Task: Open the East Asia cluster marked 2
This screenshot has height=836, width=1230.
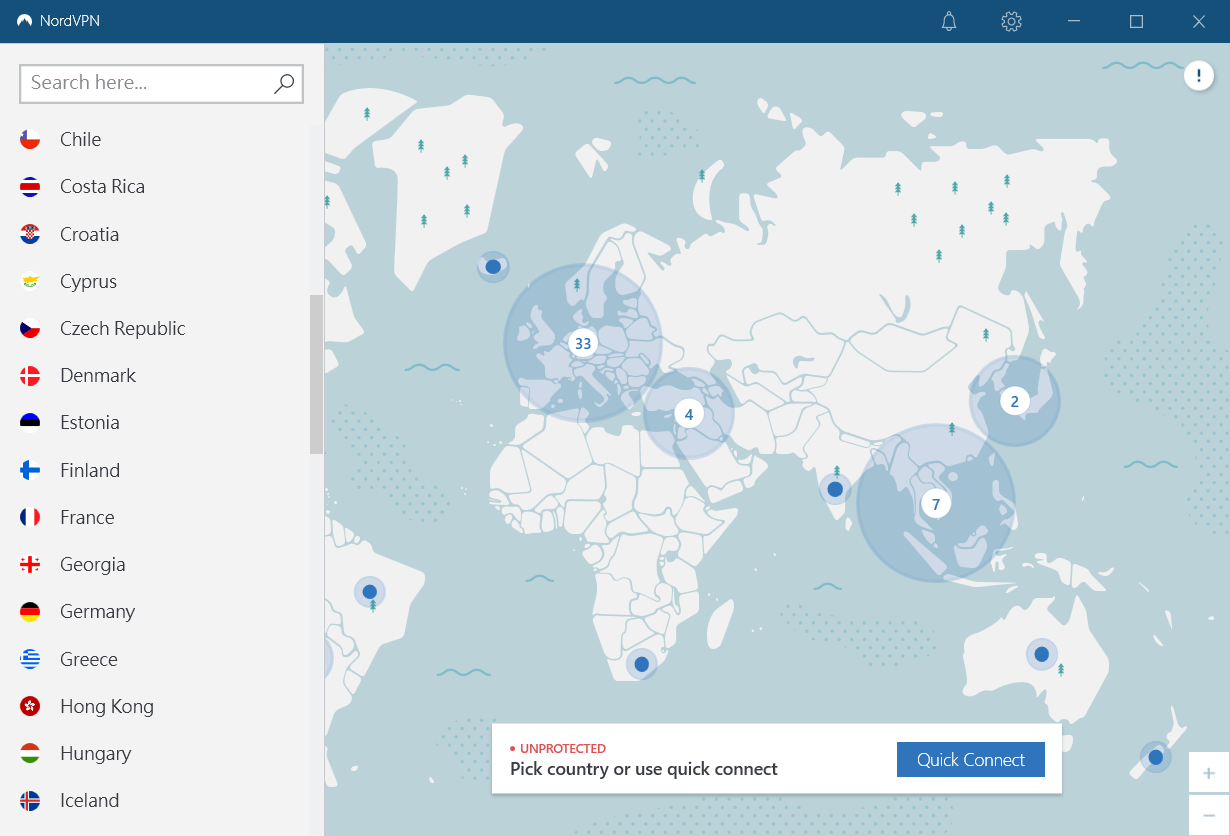Action: [x=1014, y=401]
